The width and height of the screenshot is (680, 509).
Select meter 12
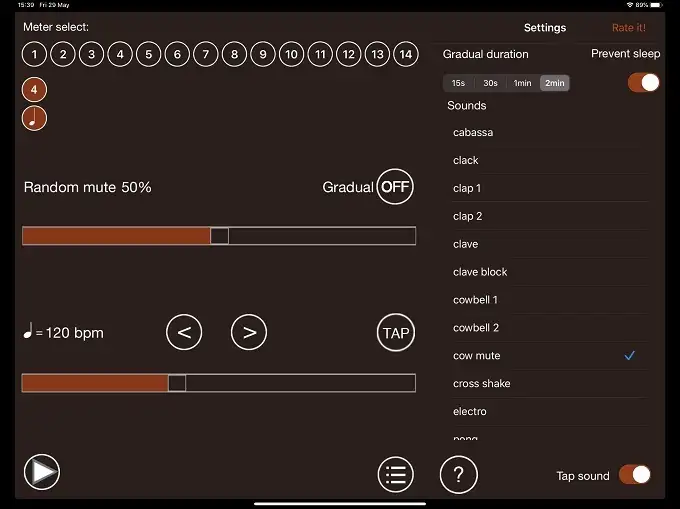349,54
